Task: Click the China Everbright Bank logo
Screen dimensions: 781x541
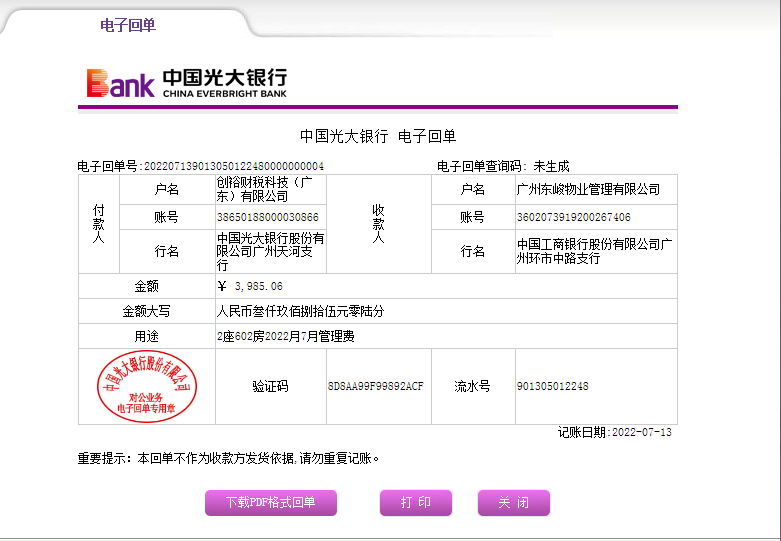Action: click(187, 83)
